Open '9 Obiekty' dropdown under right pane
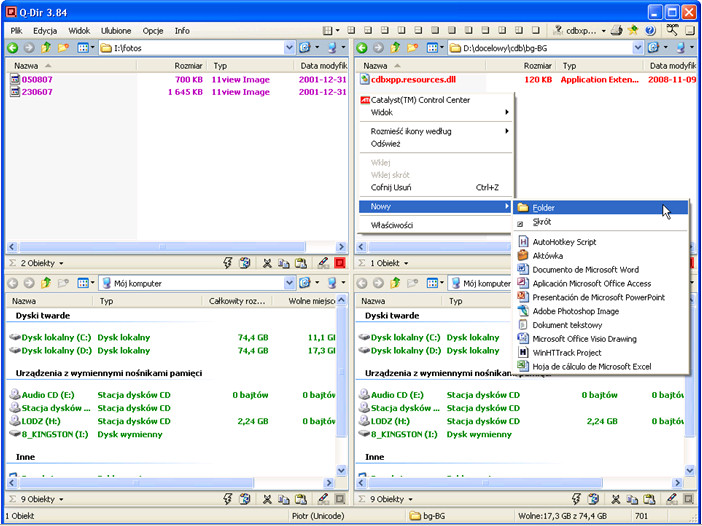The height and width of the screenshot is (526, 702). click(x=410, y=499)
